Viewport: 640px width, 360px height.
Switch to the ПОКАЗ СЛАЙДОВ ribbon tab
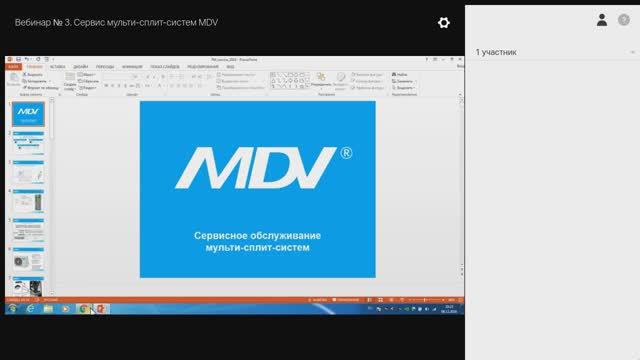[x=164, y=67]
